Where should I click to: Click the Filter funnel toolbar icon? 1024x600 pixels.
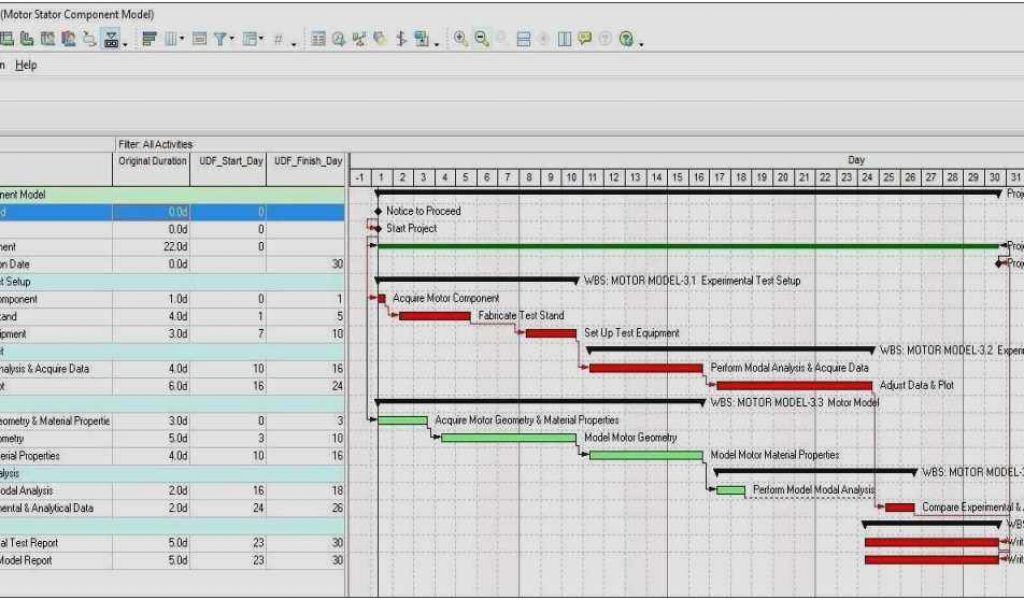tap(219, 39)
